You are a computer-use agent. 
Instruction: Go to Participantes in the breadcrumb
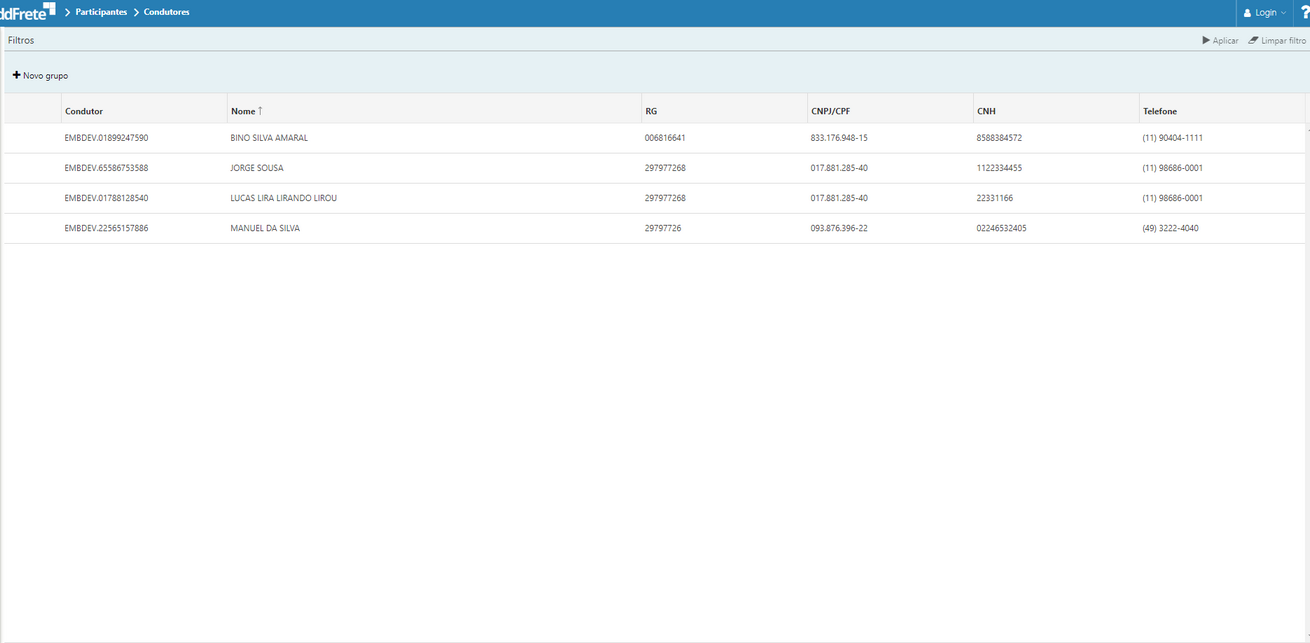(x=101, y=12)
